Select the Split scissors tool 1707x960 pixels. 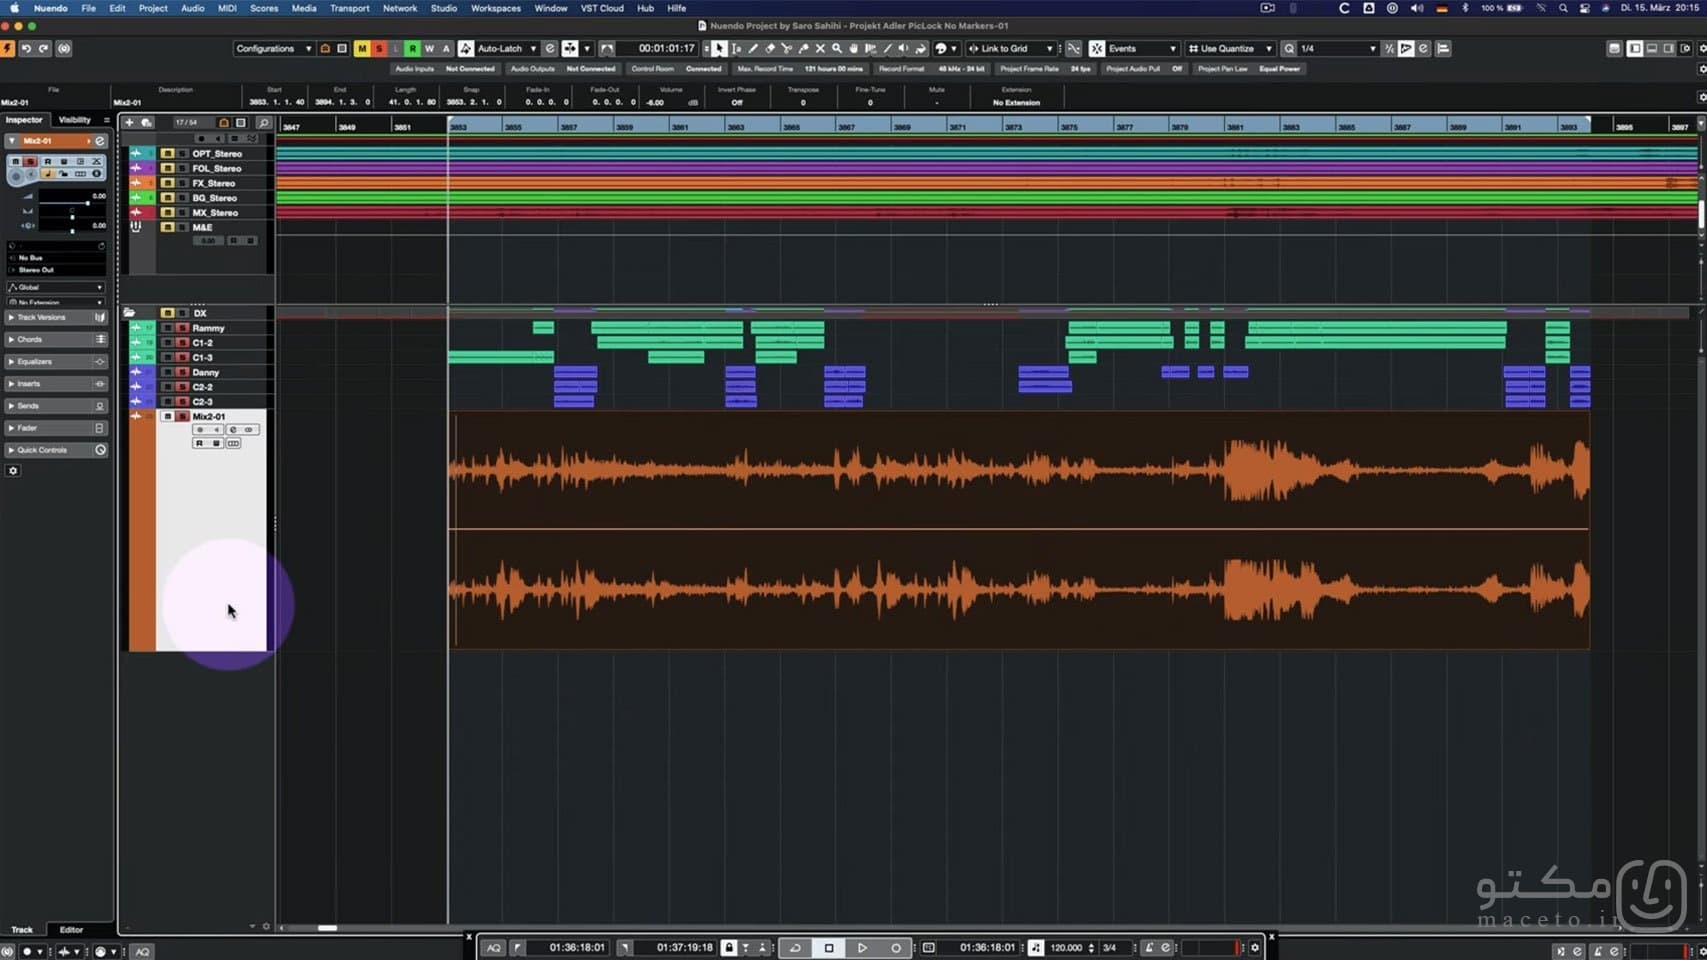coord(787,48)
